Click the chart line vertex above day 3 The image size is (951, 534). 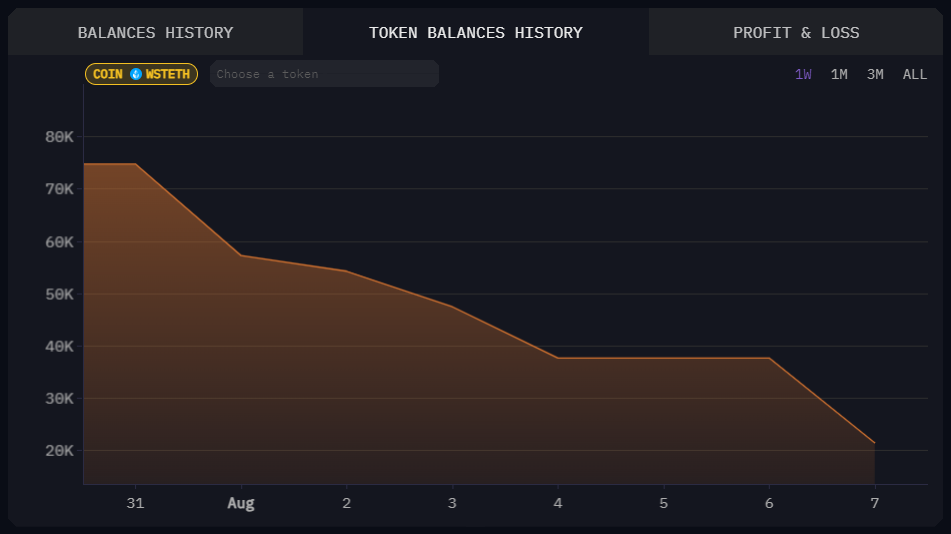452,306
